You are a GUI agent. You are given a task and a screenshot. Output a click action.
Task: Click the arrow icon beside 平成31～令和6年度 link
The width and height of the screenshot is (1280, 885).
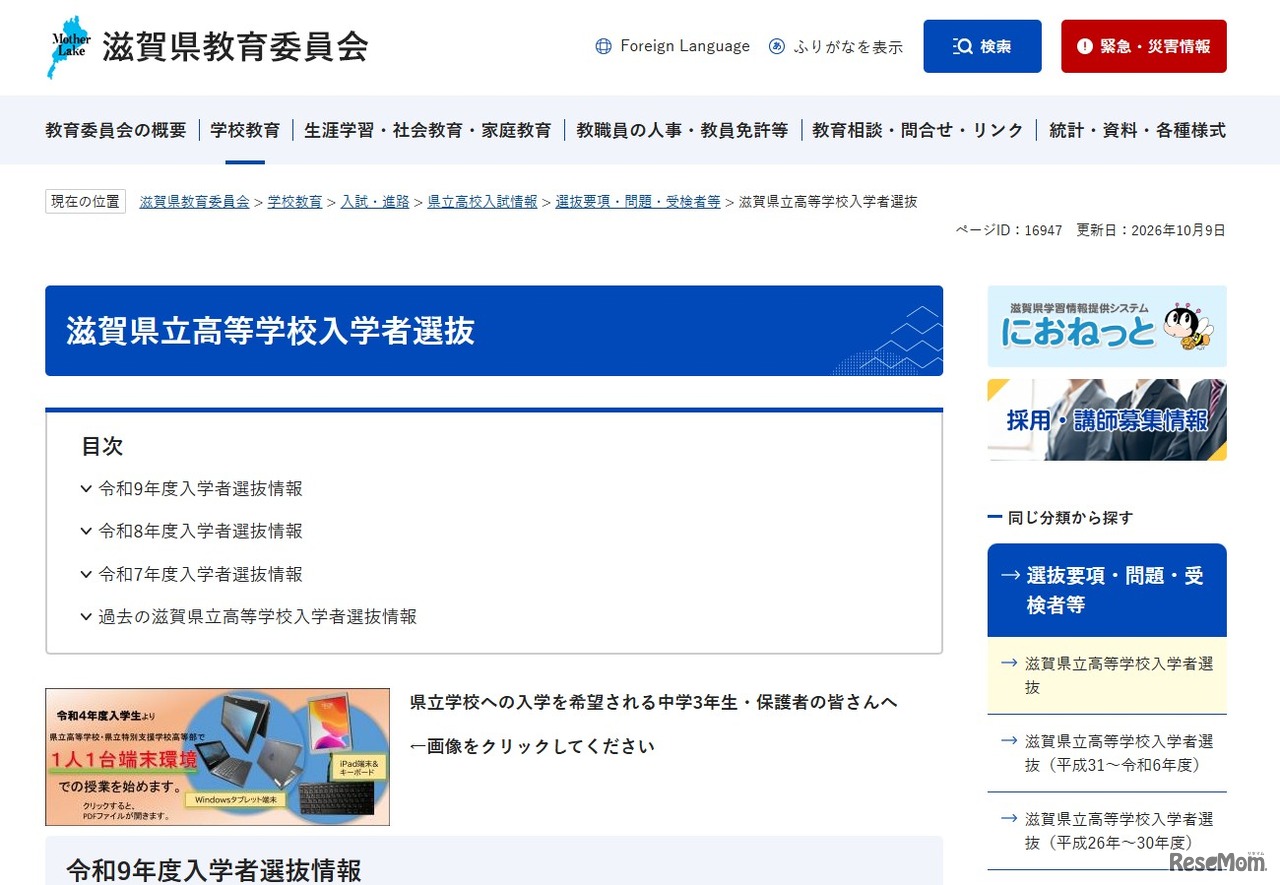[x=1008, y=741]
